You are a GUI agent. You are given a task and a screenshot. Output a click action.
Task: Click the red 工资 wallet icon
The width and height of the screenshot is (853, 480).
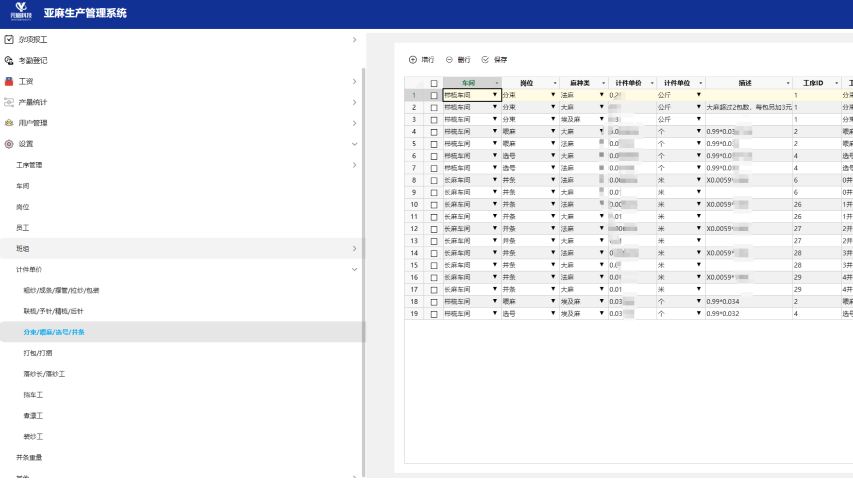click(9, 81)
